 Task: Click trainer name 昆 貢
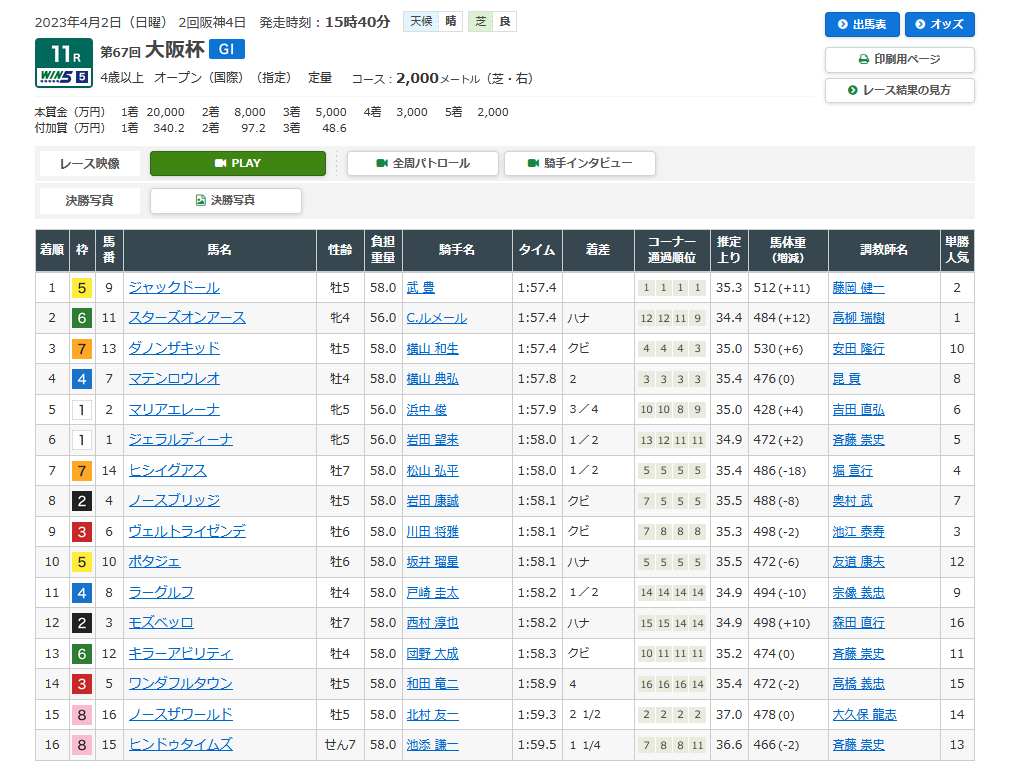click(x=846, y=379)
